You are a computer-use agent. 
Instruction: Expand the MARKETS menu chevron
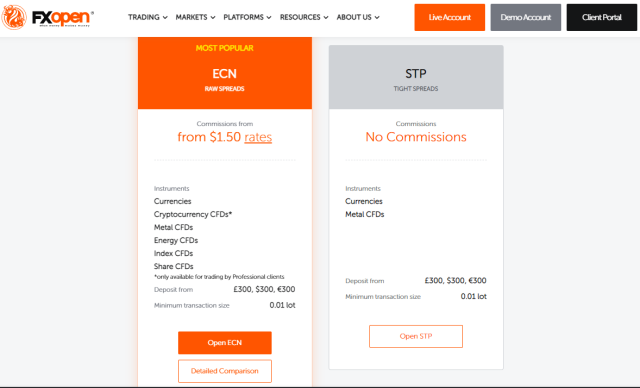pyautogui.click(x=213, y=18)
